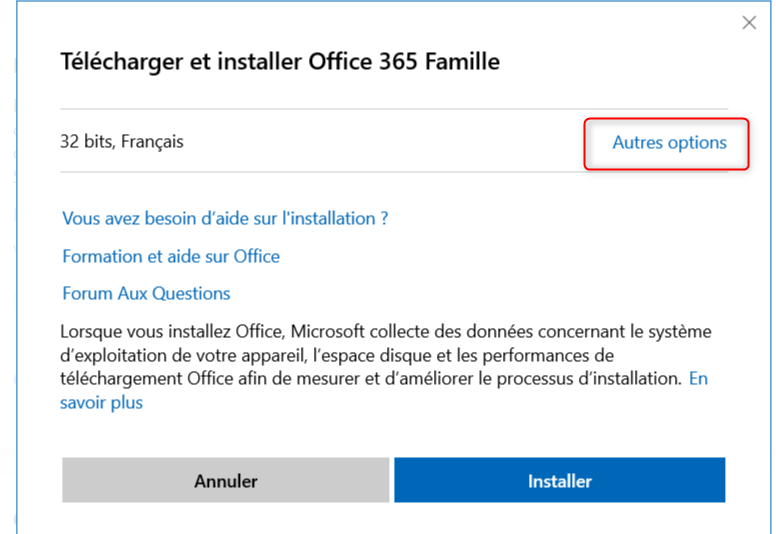Click the word 'Français' in version line

click(x=152, y=142)
